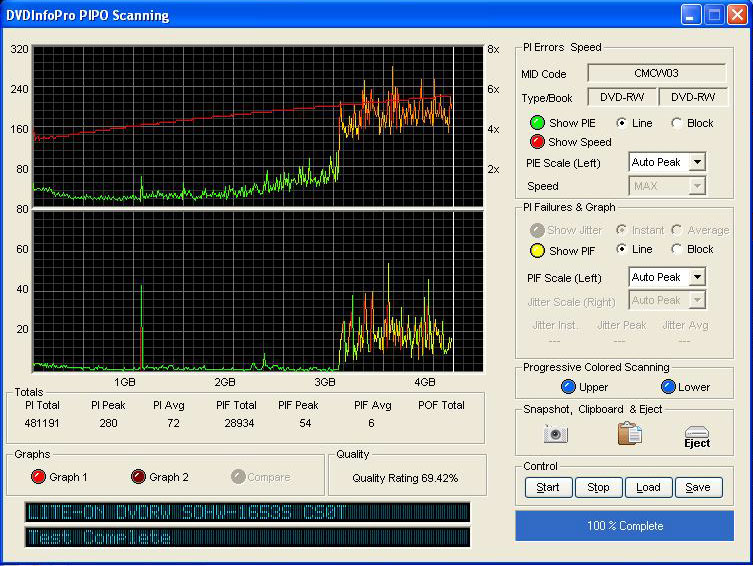Eject the disc using the Eject icon
Image resolution: width=753 pixels, height=566 pixels.
coord(697,437)
